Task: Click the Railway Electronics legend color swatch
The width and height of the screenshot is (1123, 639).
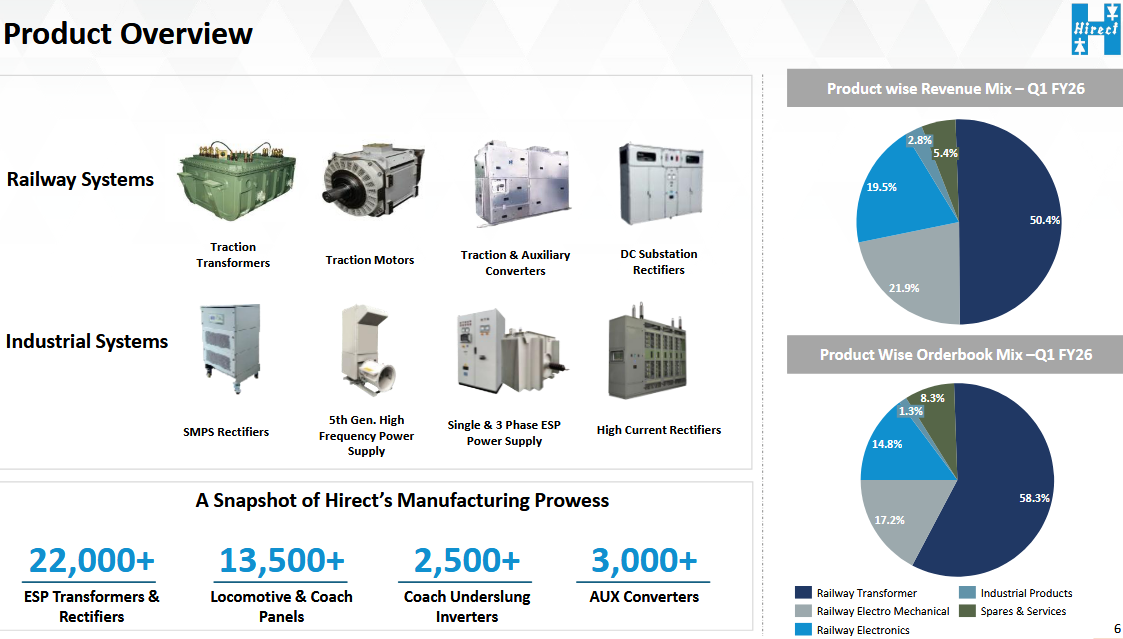Action: pyautogui.click(x=803, y=630)
